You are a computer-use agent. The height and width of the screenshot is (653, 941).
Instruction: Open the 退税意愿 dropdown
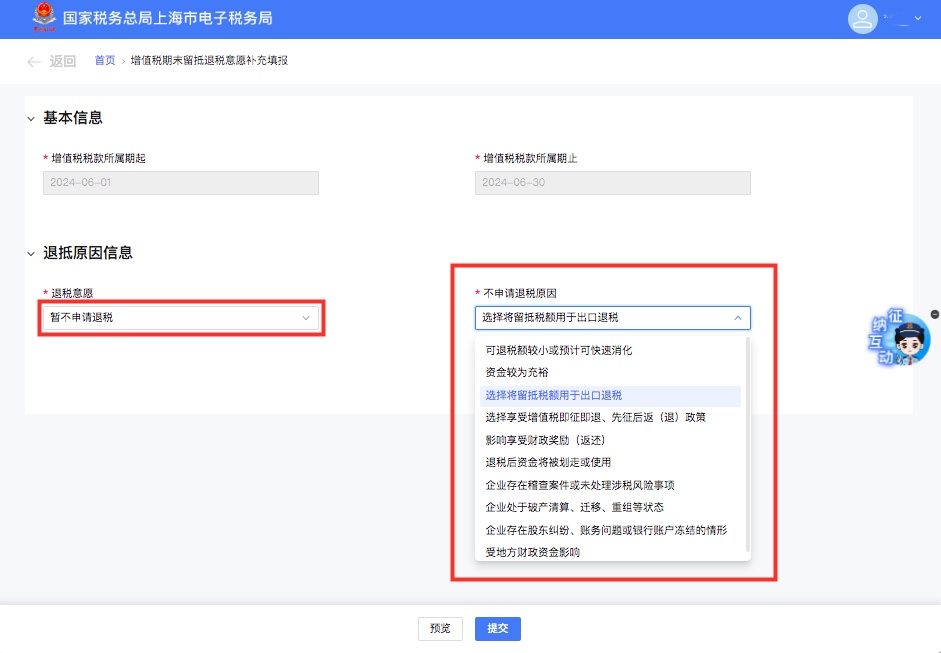180,318
